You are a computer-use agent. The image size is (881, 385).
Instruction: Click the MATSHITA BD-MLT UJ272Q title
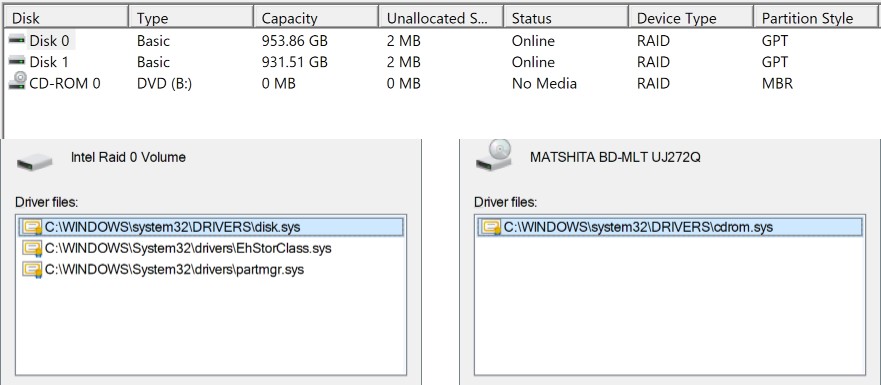(x=615, y=157)
